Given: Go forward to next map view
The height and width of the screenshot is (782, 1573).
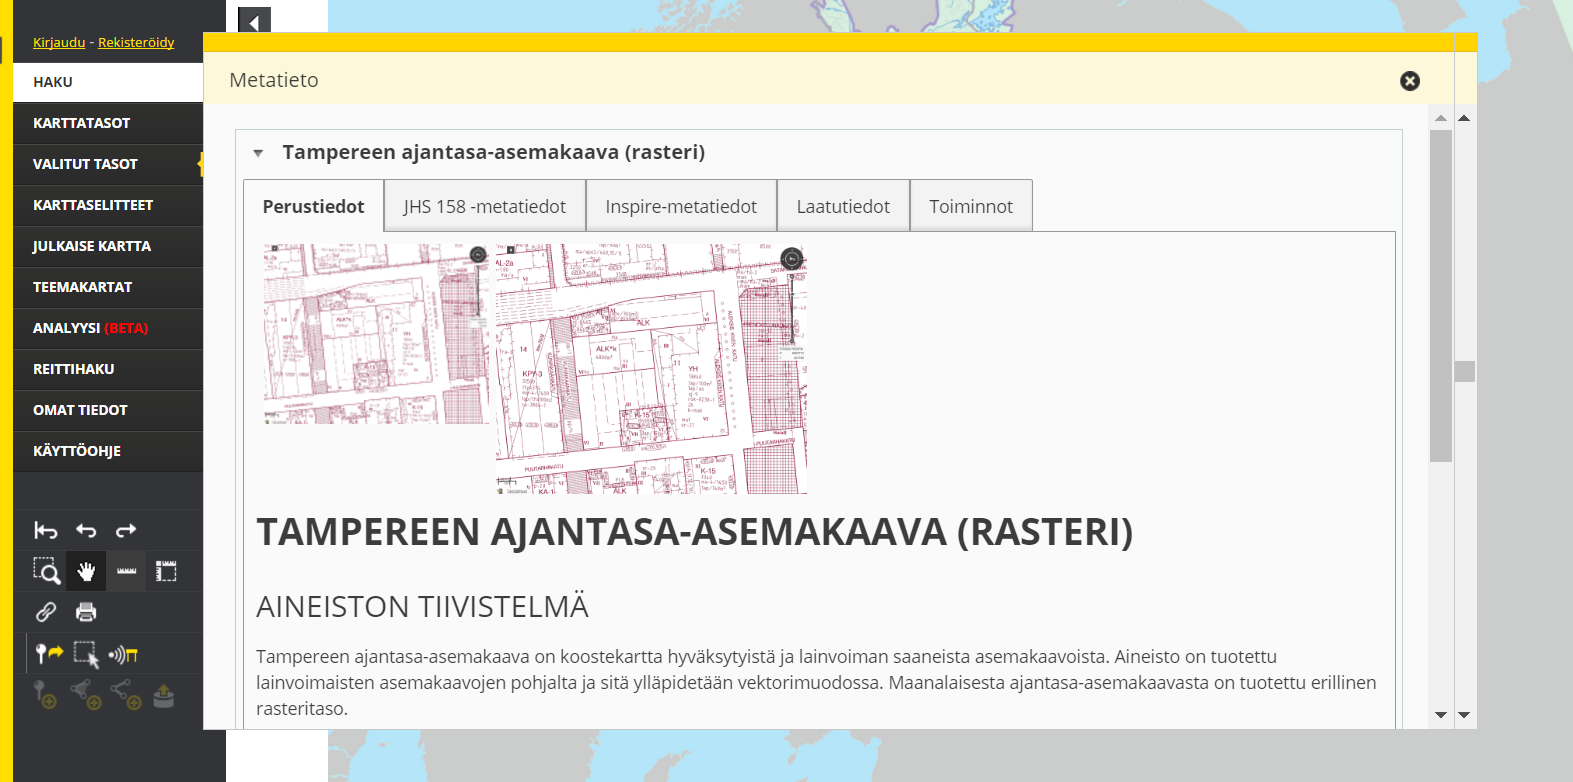Looking at the screenshot, I should click(x=126, y=531).
